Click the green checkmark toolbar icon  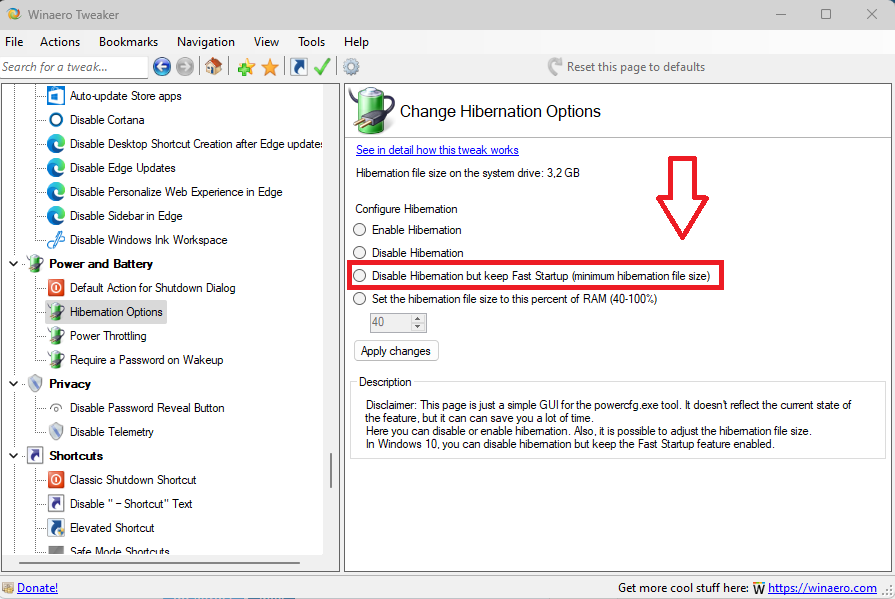[322, 67]
